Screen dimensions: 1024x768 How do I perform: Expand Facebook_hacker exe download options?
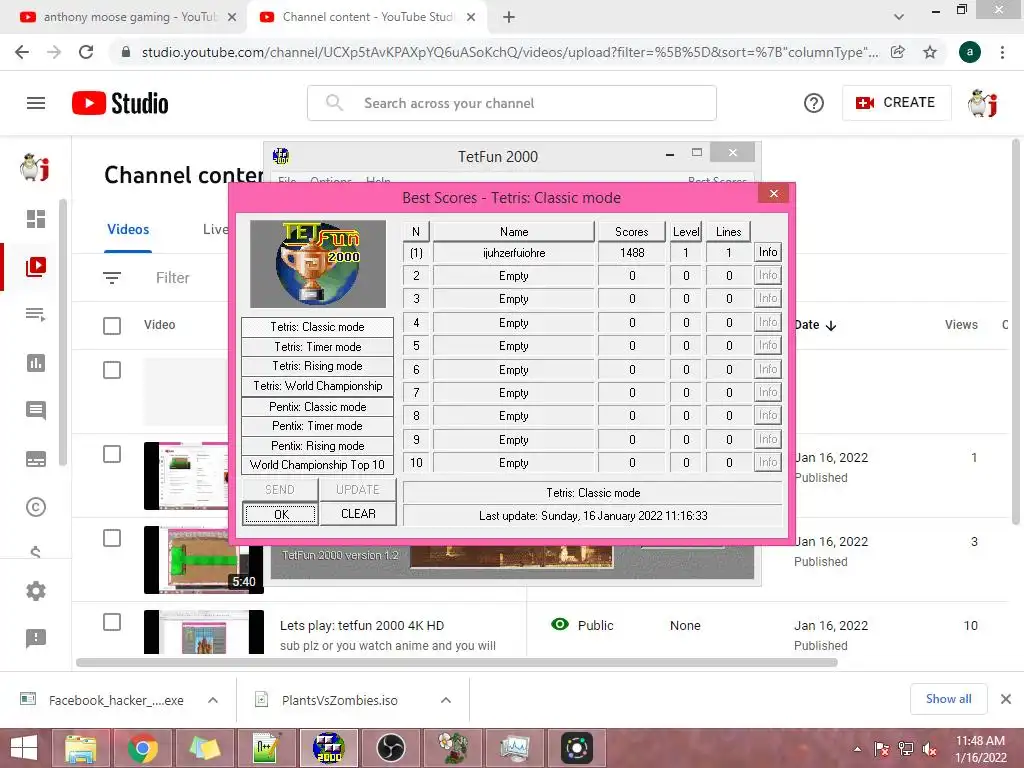pos(213,700)
